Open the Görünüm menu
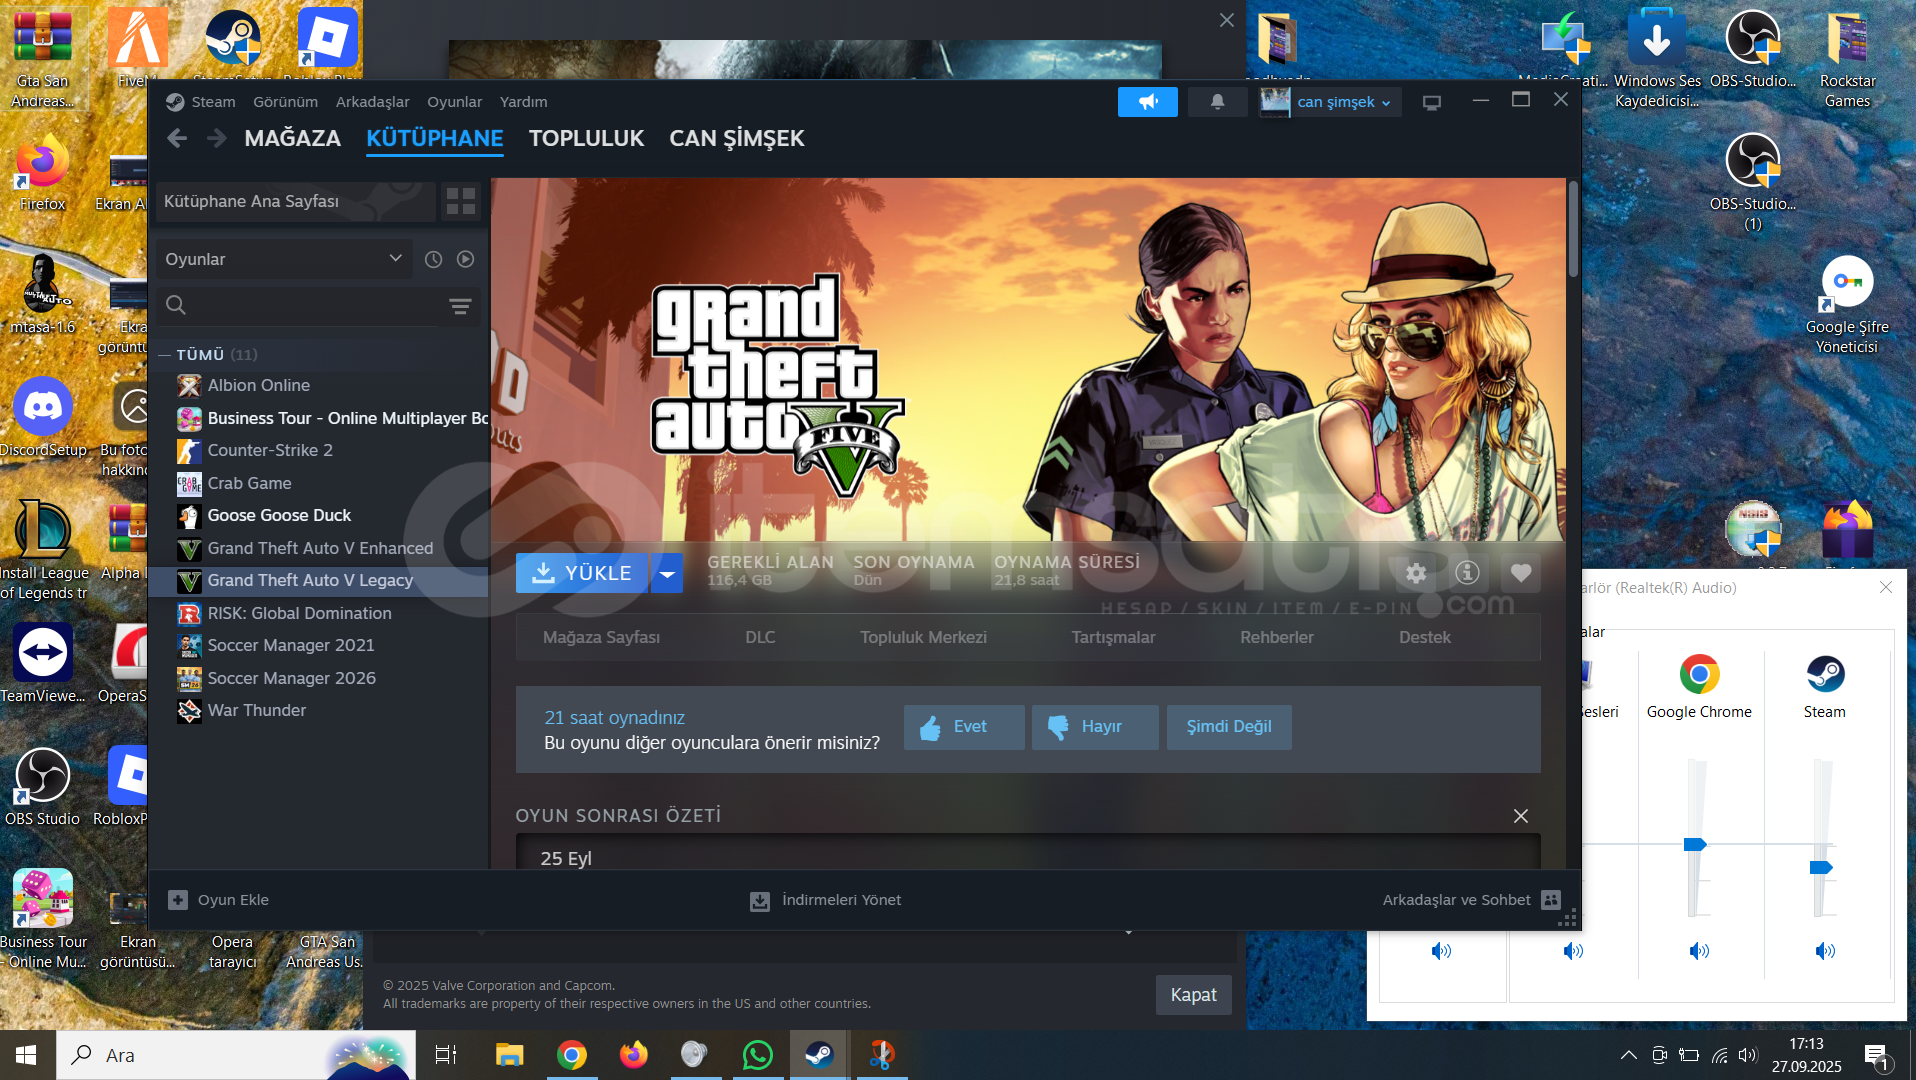 click(285, 102)
